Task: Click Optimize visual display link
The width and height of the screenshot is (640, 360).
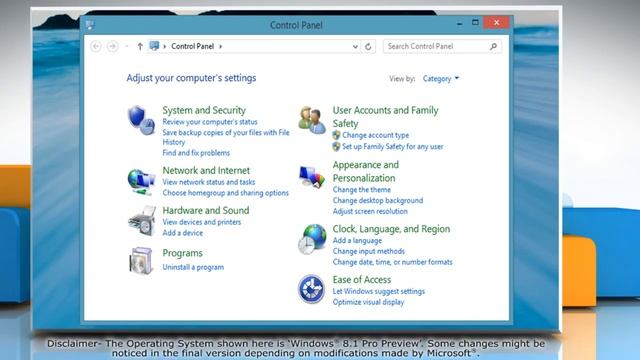Action: pos(368,302)
